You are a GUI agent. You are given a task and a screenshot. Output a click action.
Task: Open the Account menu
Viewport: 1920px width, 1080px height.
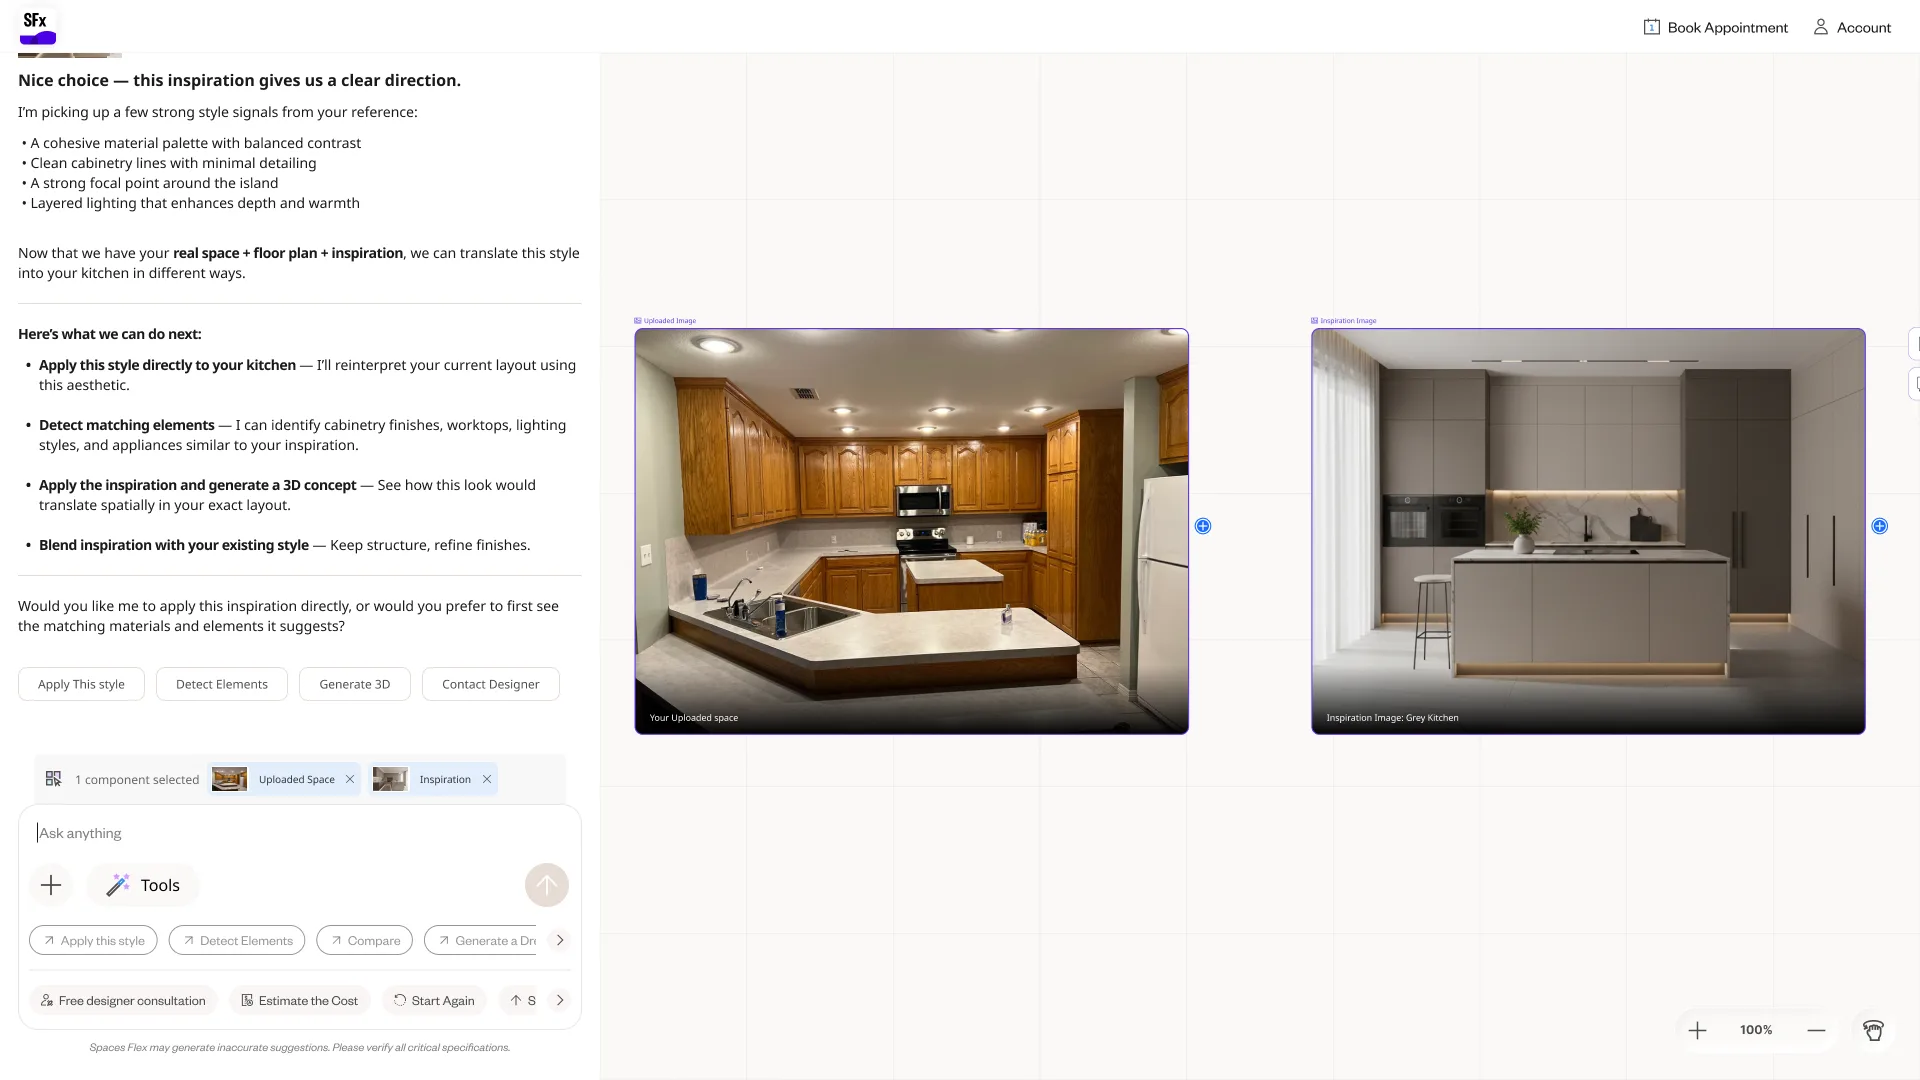point(1852,27)
